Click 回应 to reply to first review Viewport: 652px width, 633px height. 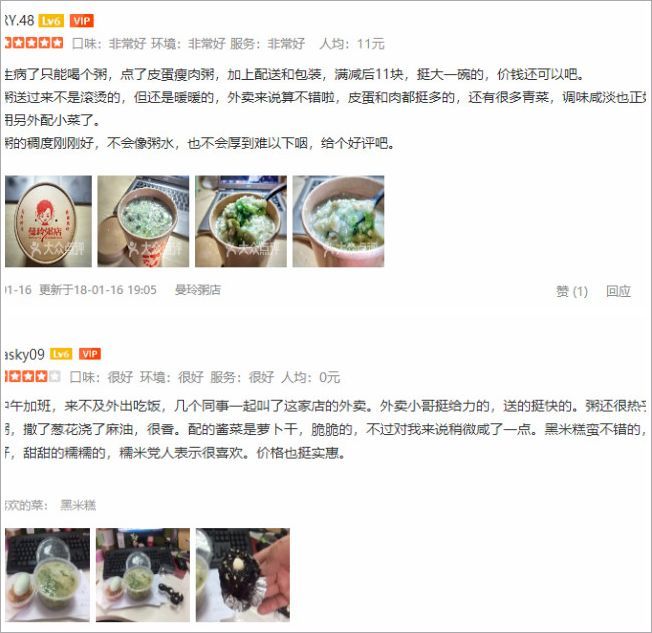pyautogui.click(x=618, y=291)
